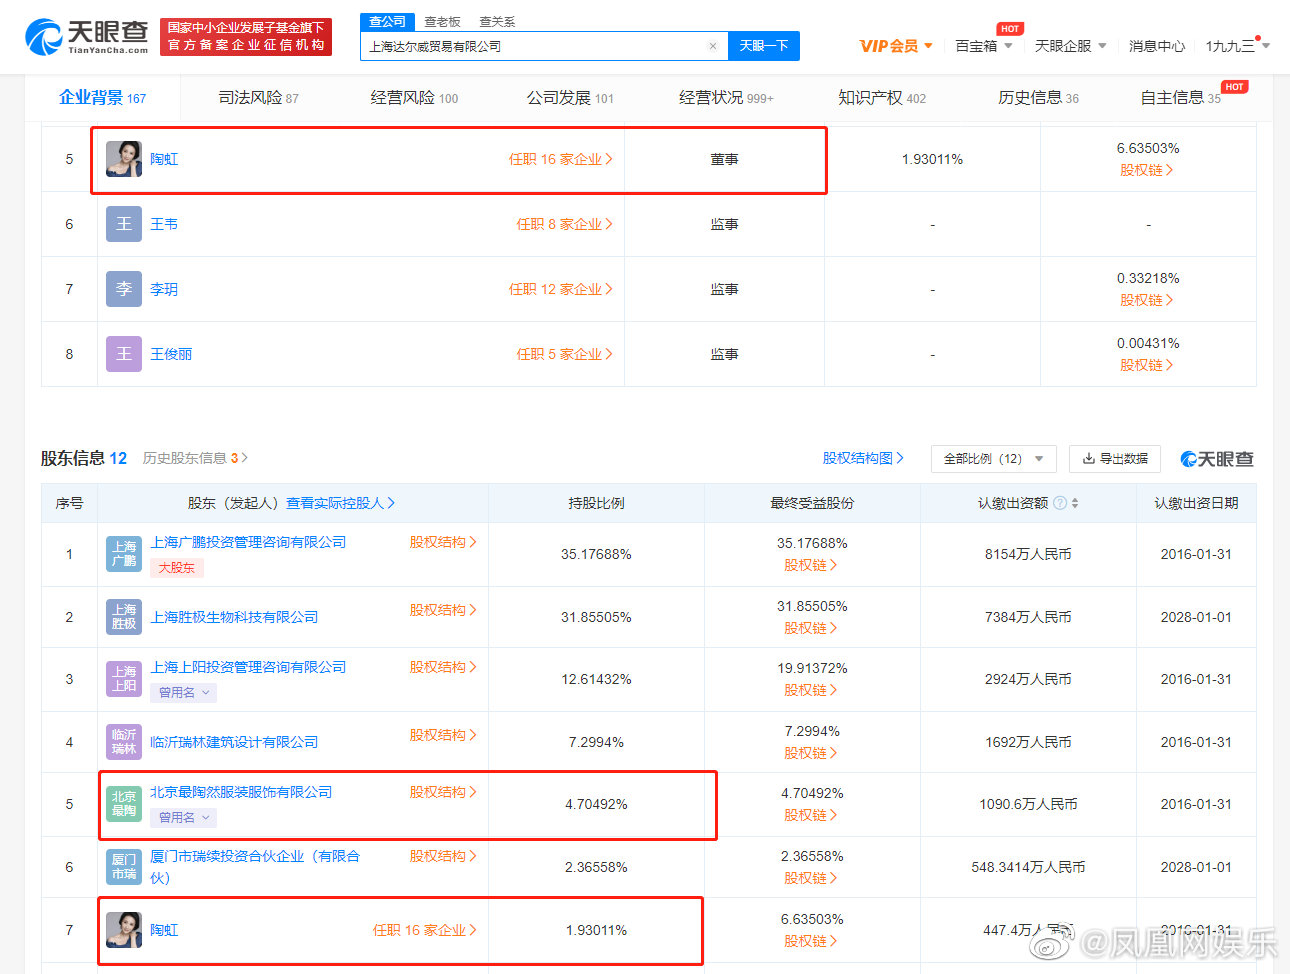Viewport: 1290px width, 974px height.
Task: View 历史股东信息 via its link
Action: 185,458
